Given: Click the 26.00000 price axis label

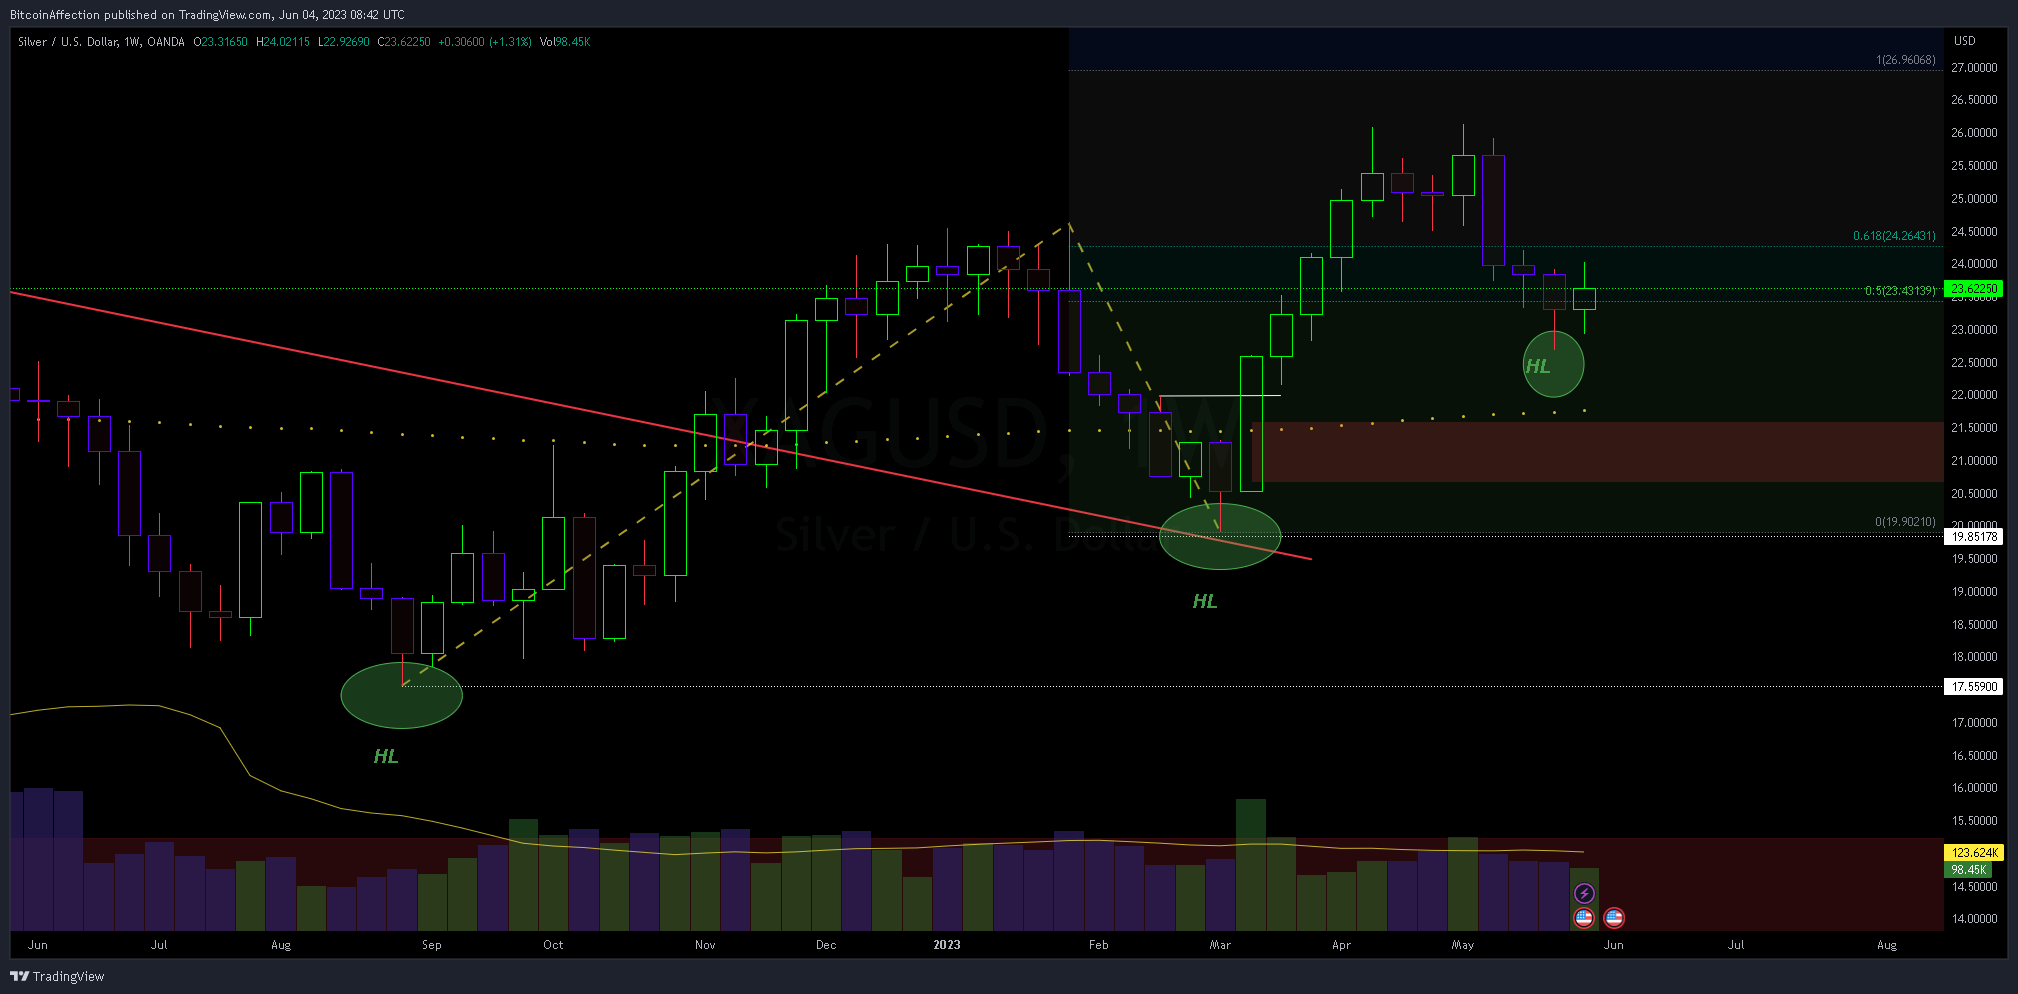Looking at the screenshot, I should click(x=1974, y=133).
